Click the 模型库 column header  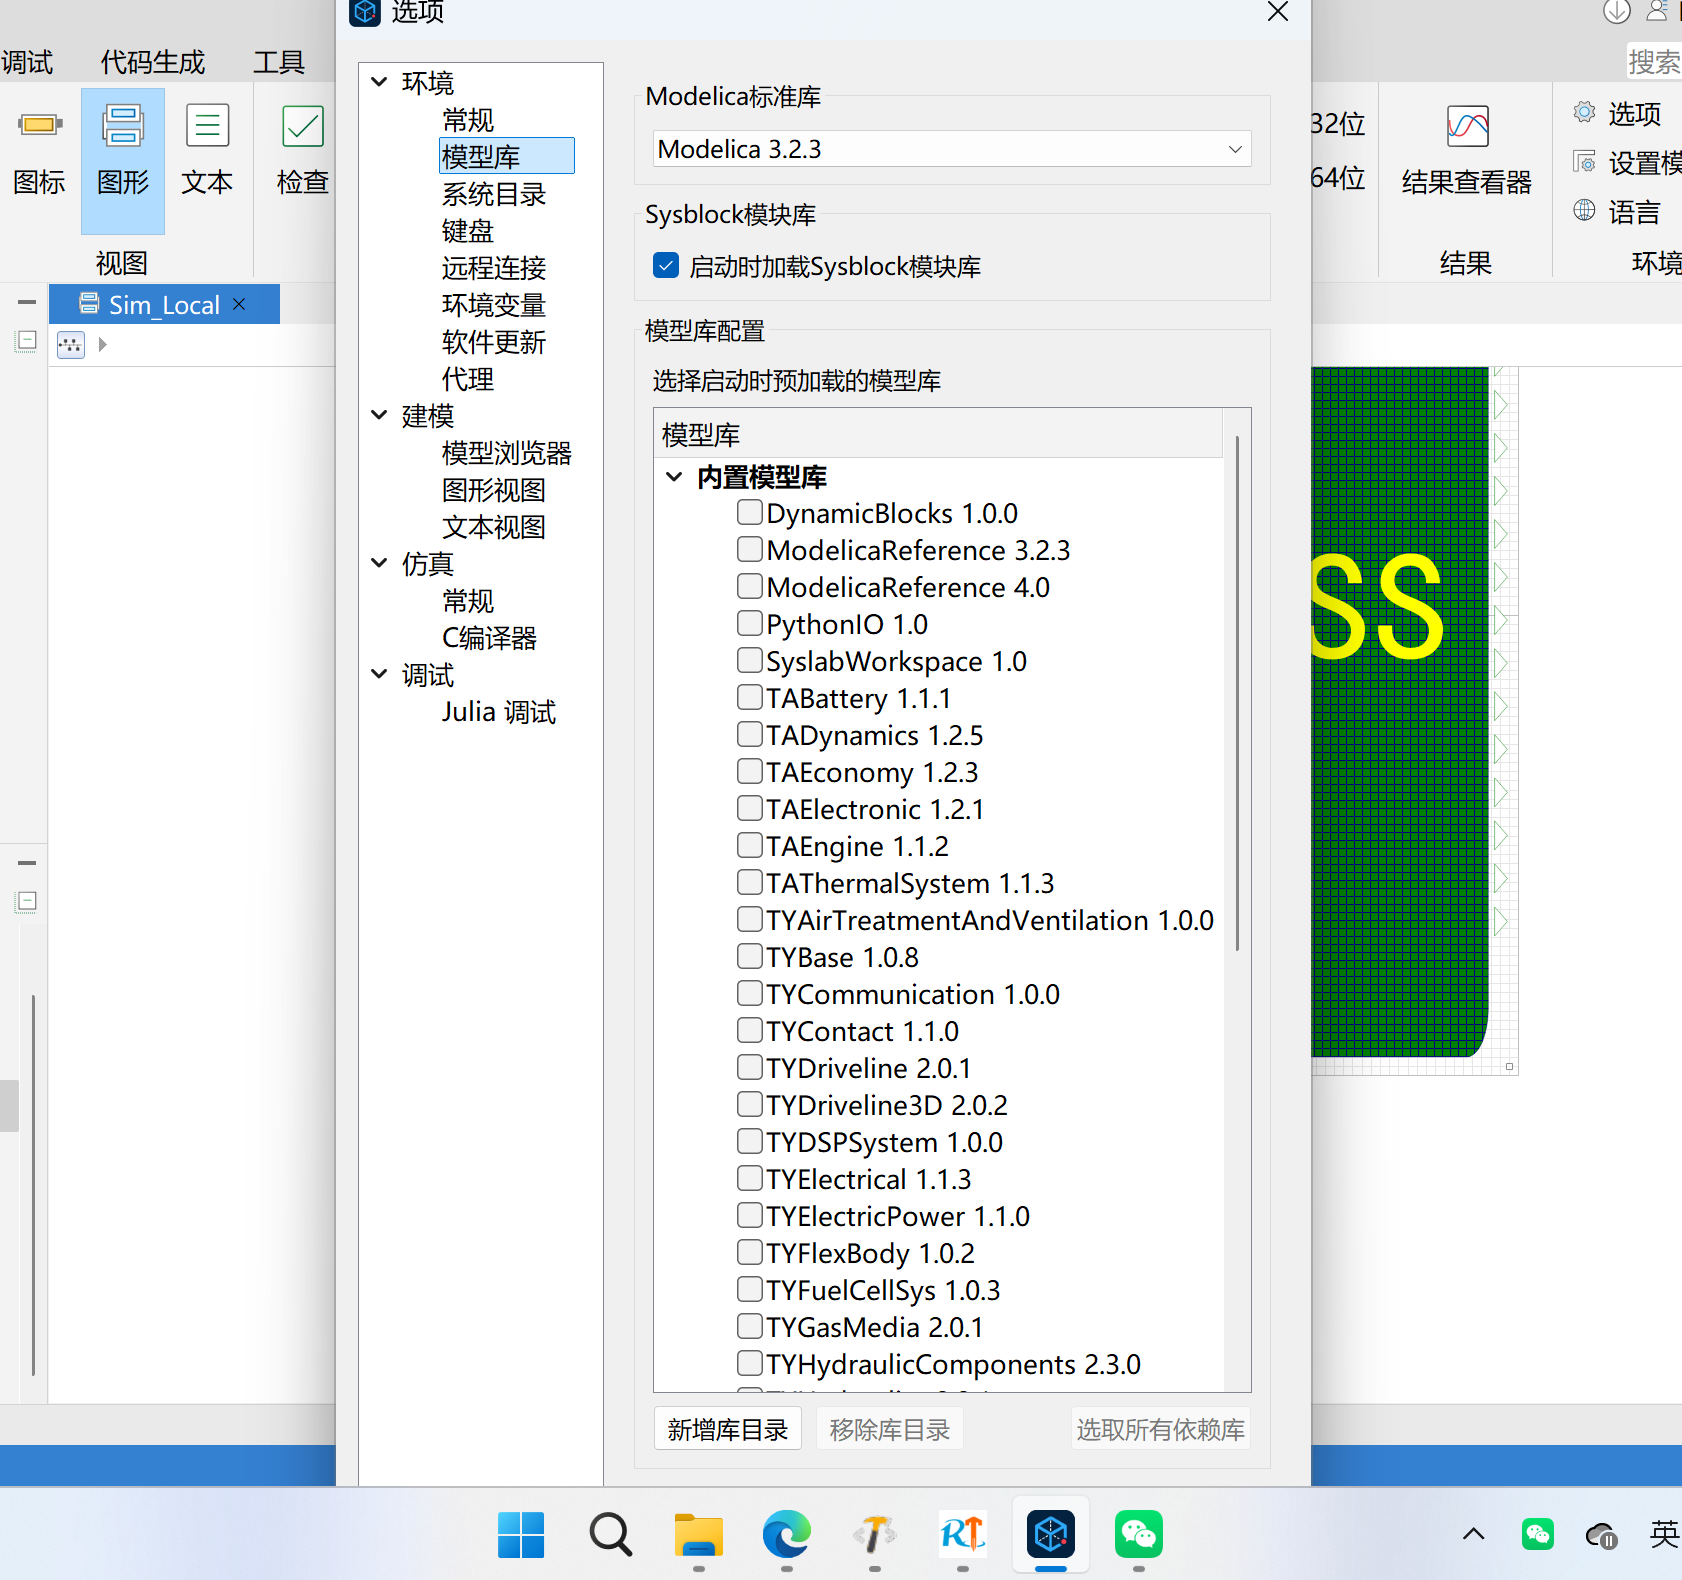(x=937, y=434)
